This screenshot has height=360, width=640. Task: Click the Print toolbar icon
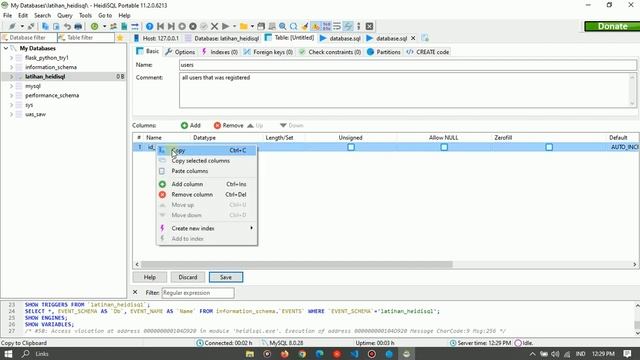(78, 26)
